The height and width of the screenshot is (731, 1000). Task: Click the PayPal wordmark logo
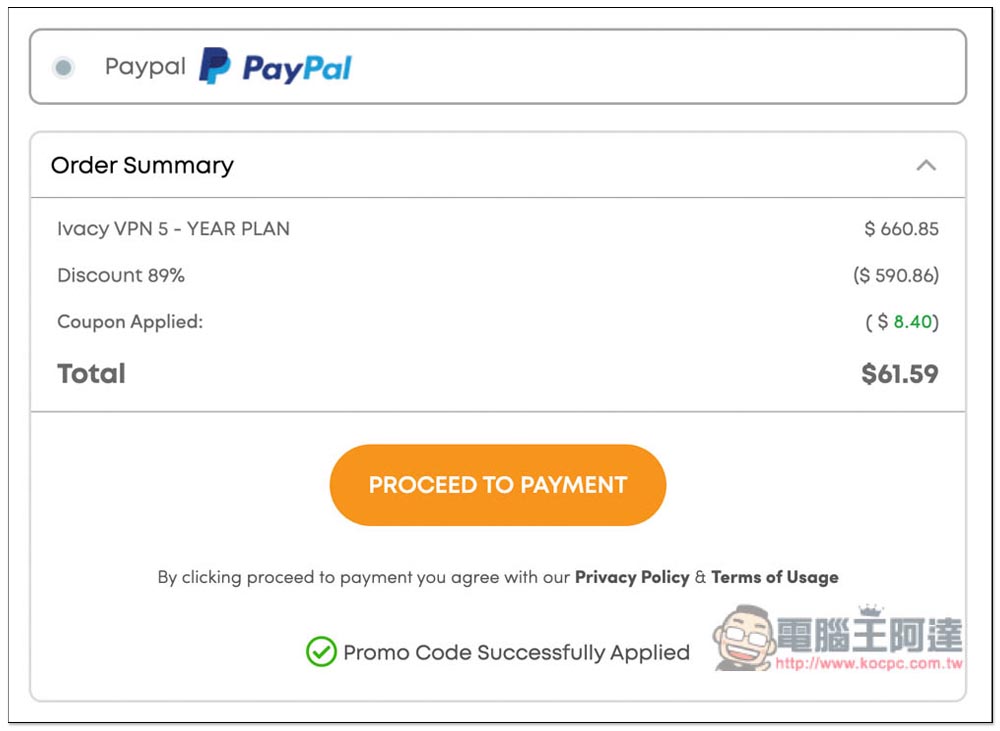297,68
